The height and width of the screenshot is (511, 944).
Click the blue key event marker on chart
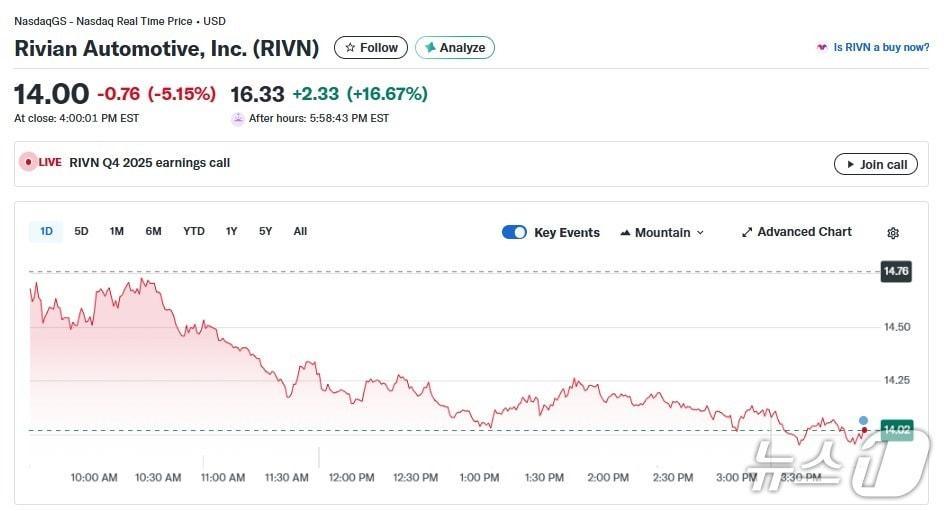tap(864, 420)
